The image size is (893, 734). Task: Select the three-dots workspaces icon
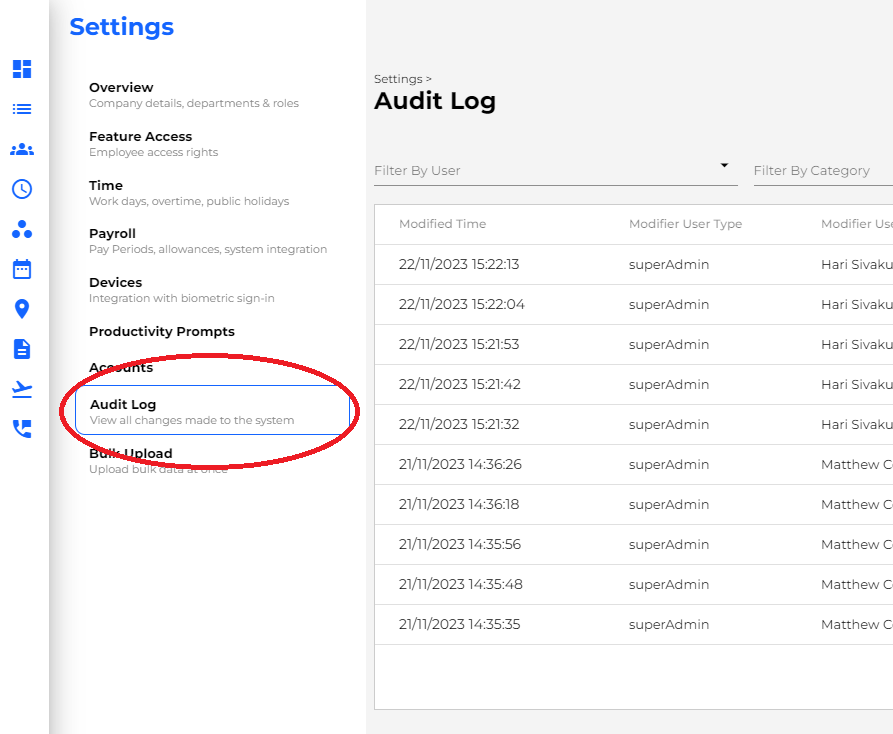22,229
